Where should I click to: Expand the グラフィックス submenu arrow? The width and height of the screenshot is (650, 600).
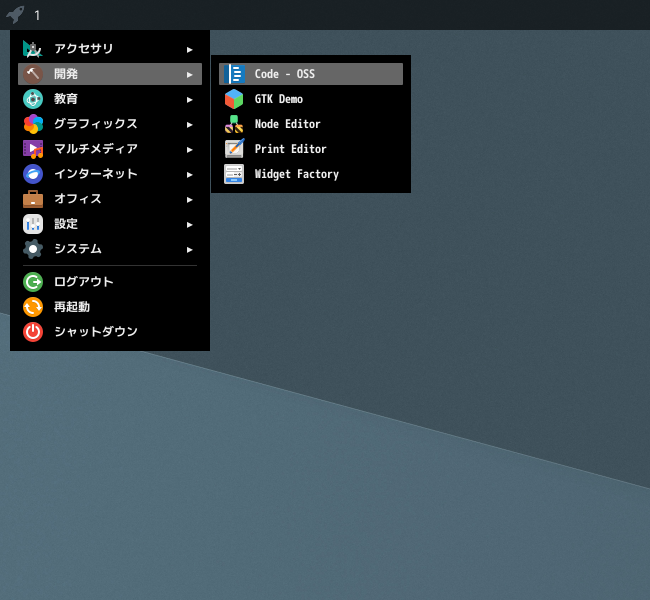click(189, 124)
